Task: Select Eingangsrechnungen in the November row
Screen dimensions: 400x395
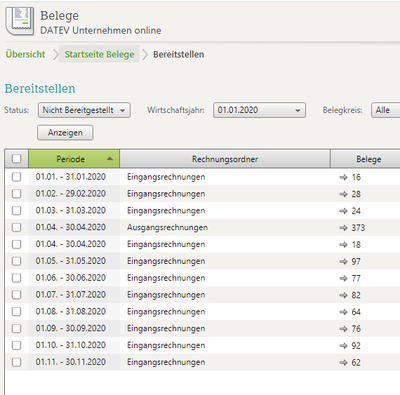Action: point(166,362)
